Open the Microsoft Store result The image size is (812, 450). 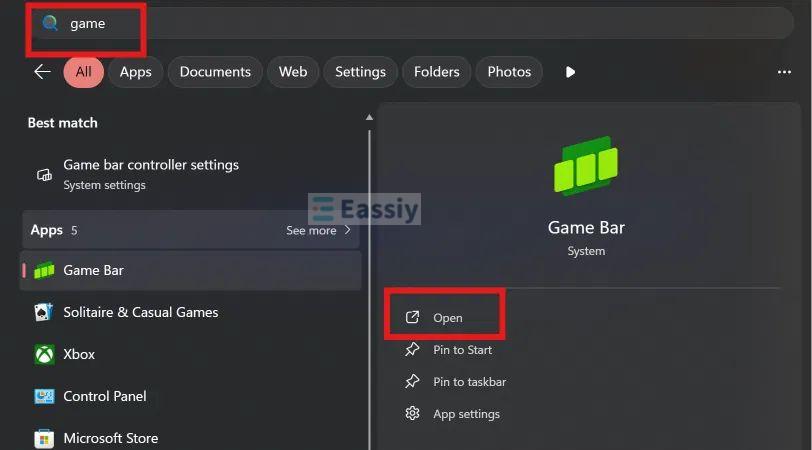pos(191,438)
